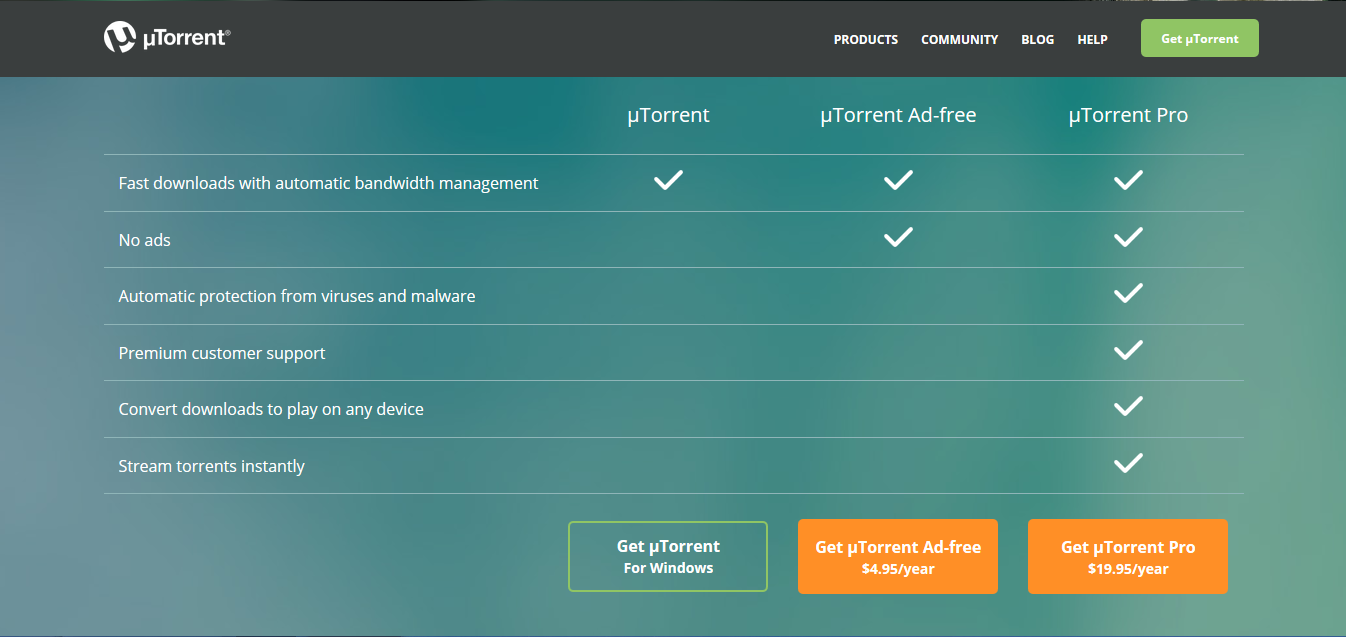Click 'Premium customer support' feature label
Viewport: 1346px width, 637px height.
pyautogui.click(x=222, y=353)
